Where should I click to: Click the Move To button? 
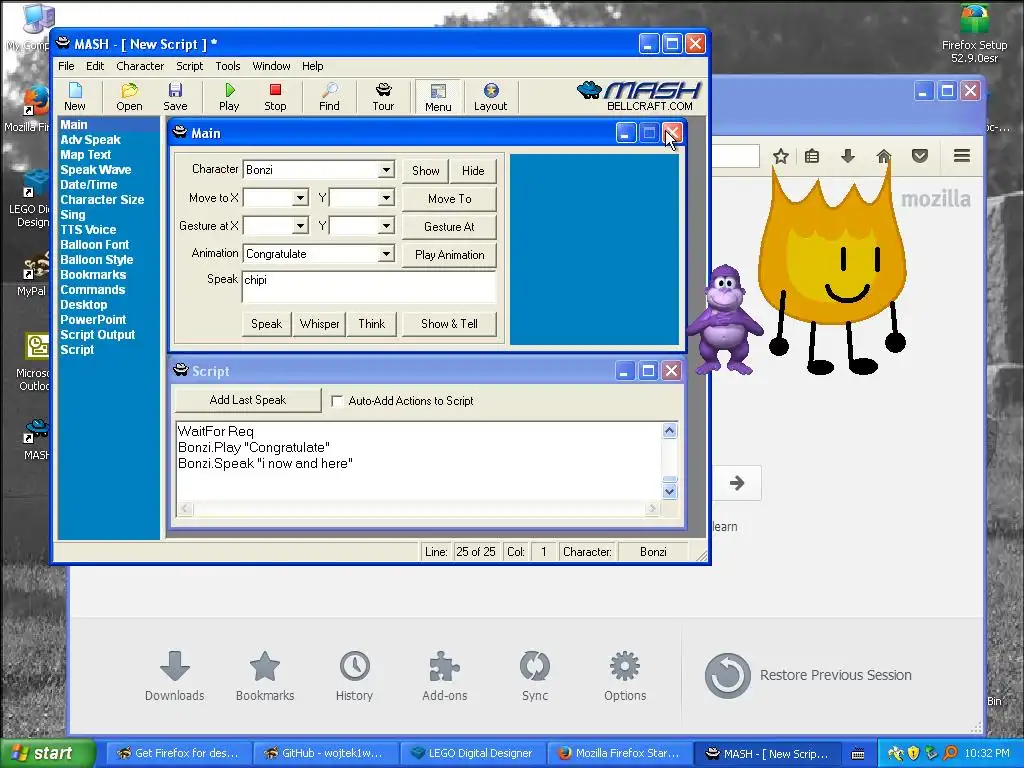449,199
